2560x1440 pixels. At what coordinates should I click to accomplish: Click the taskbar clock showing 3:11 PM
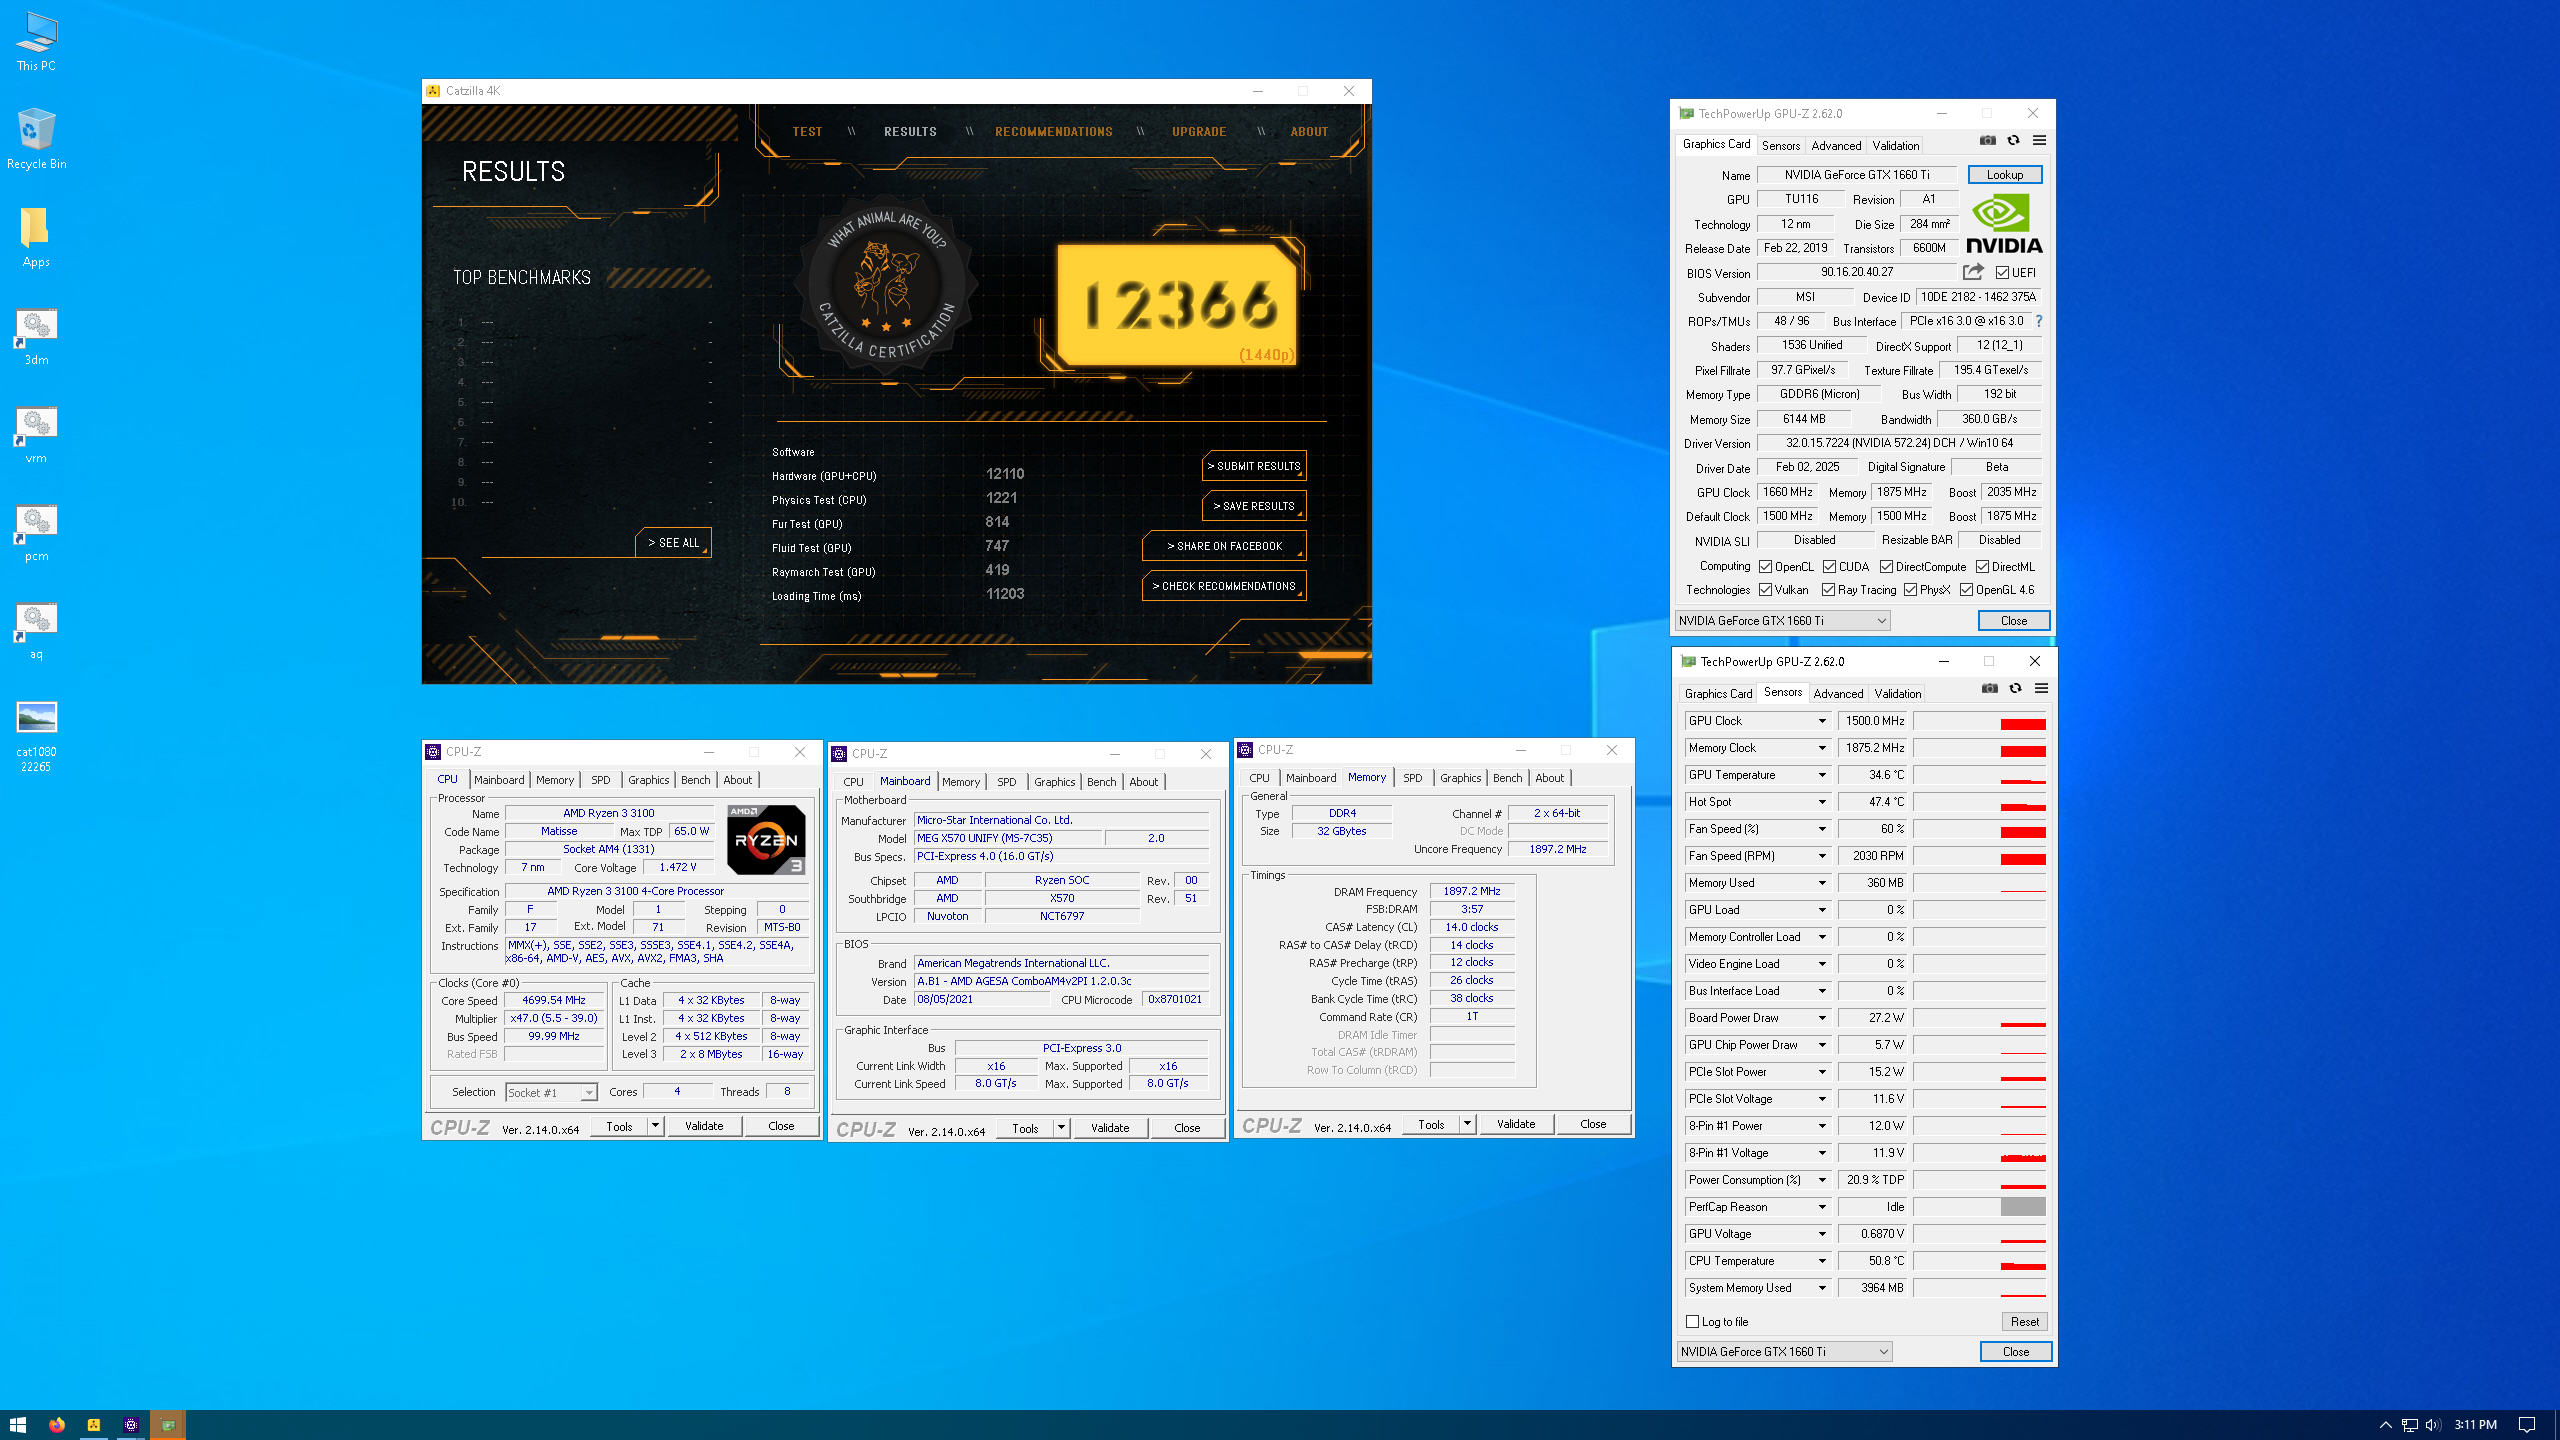point(2476,1425)
